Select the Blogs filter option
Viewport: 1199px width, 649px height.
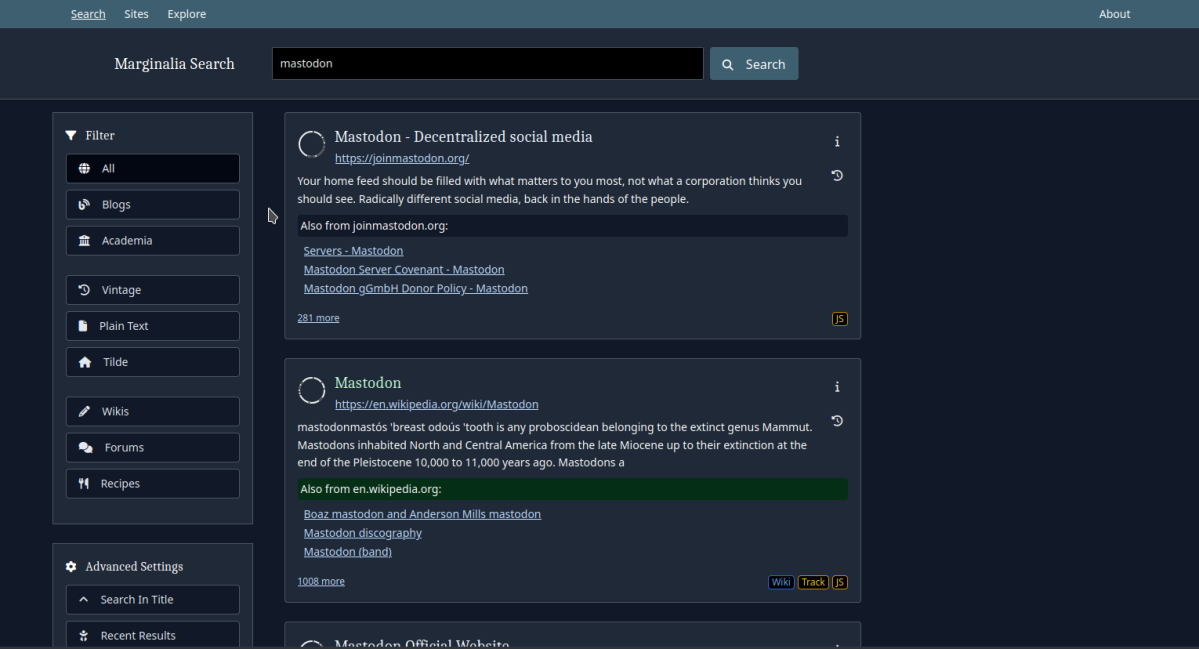(x=153, y=204)
